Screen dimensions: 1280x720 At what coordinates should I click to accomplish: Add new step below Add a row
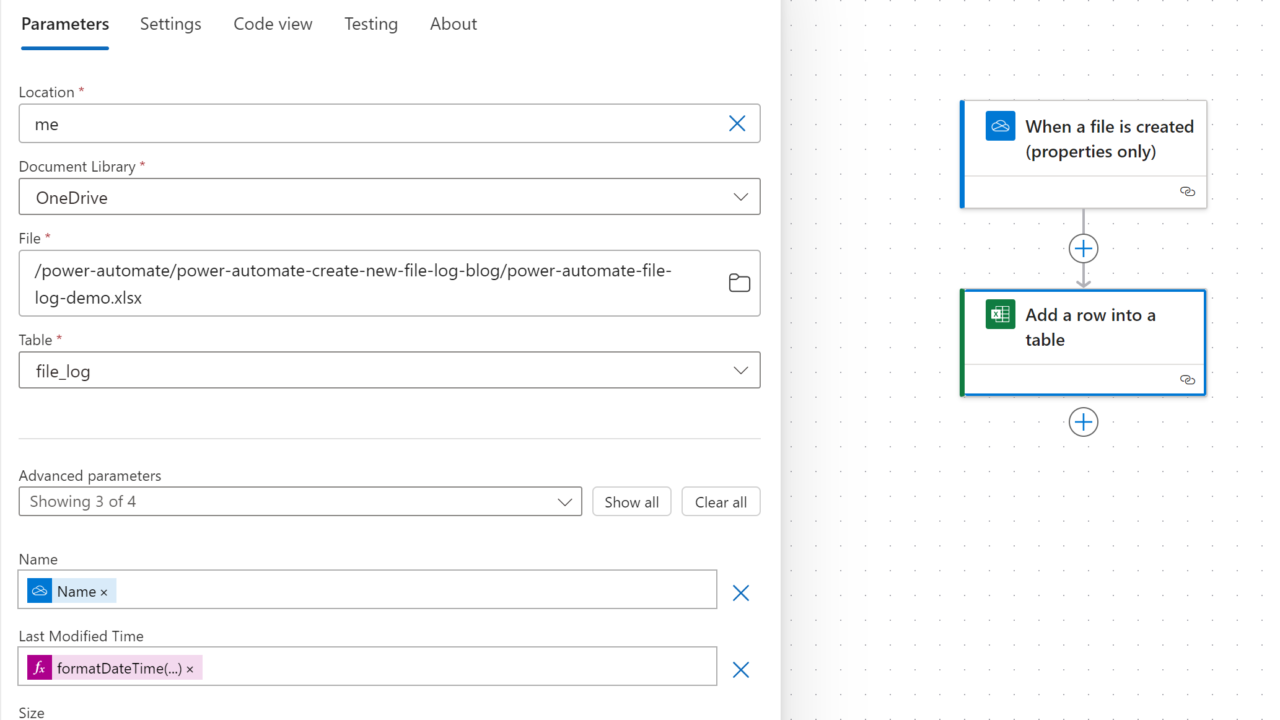pos(1083,422)
